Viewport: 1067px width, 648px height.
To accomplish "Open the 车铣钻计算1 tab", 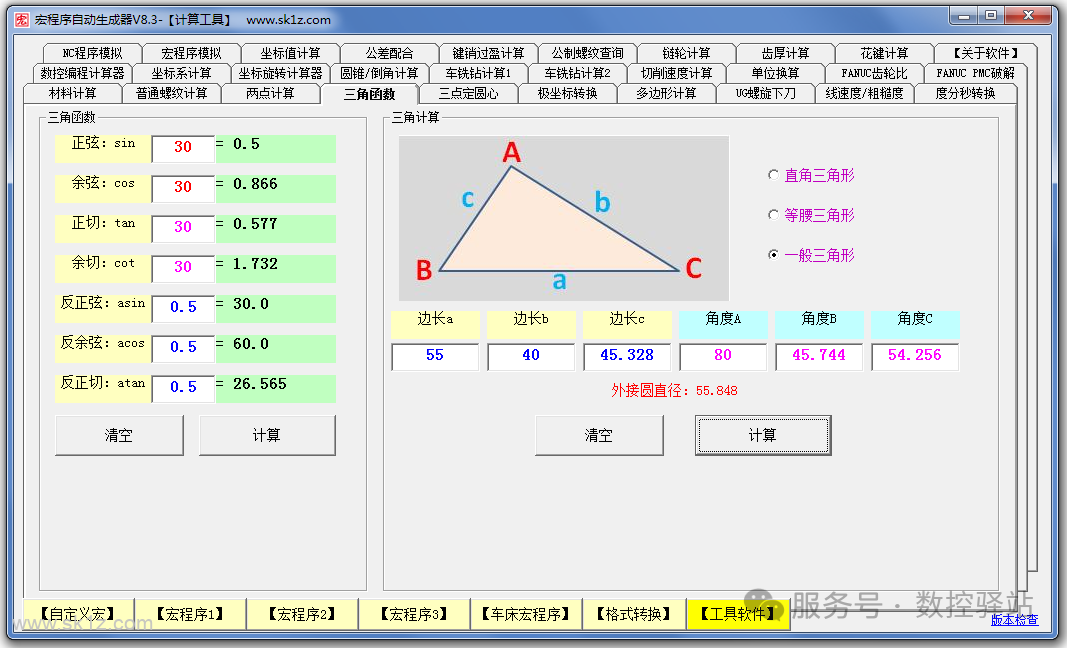I will (478, 73).
